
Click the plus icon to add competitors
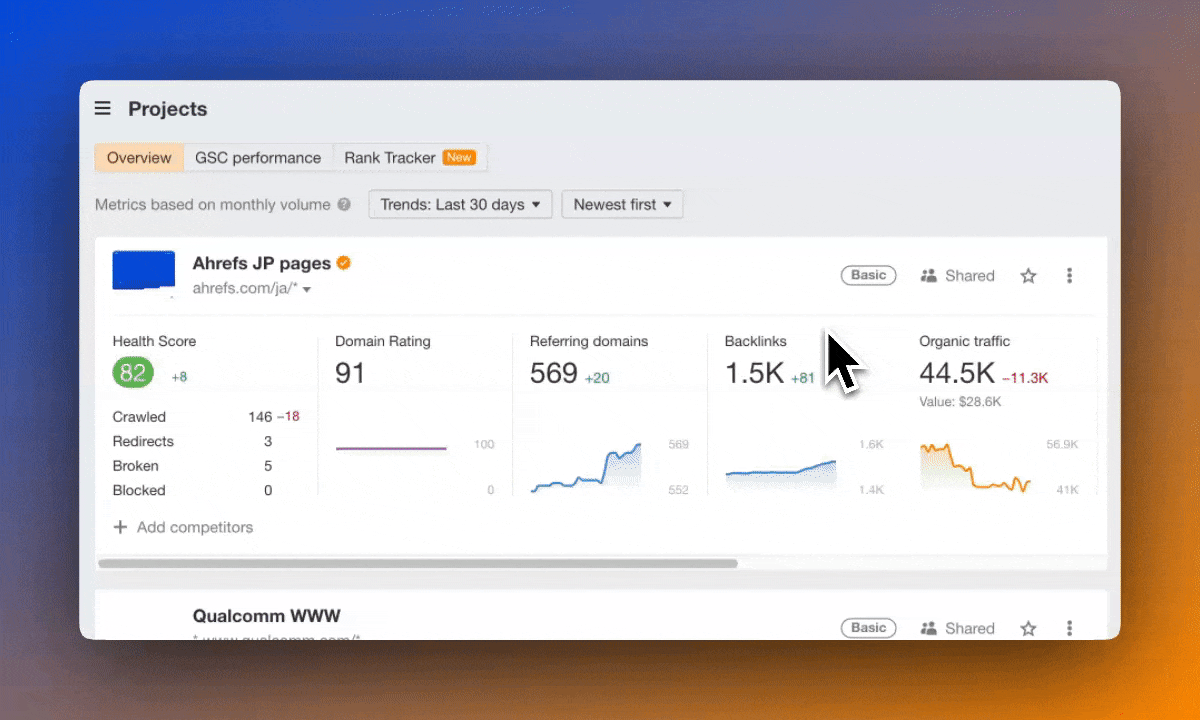[x=120, y=527]
